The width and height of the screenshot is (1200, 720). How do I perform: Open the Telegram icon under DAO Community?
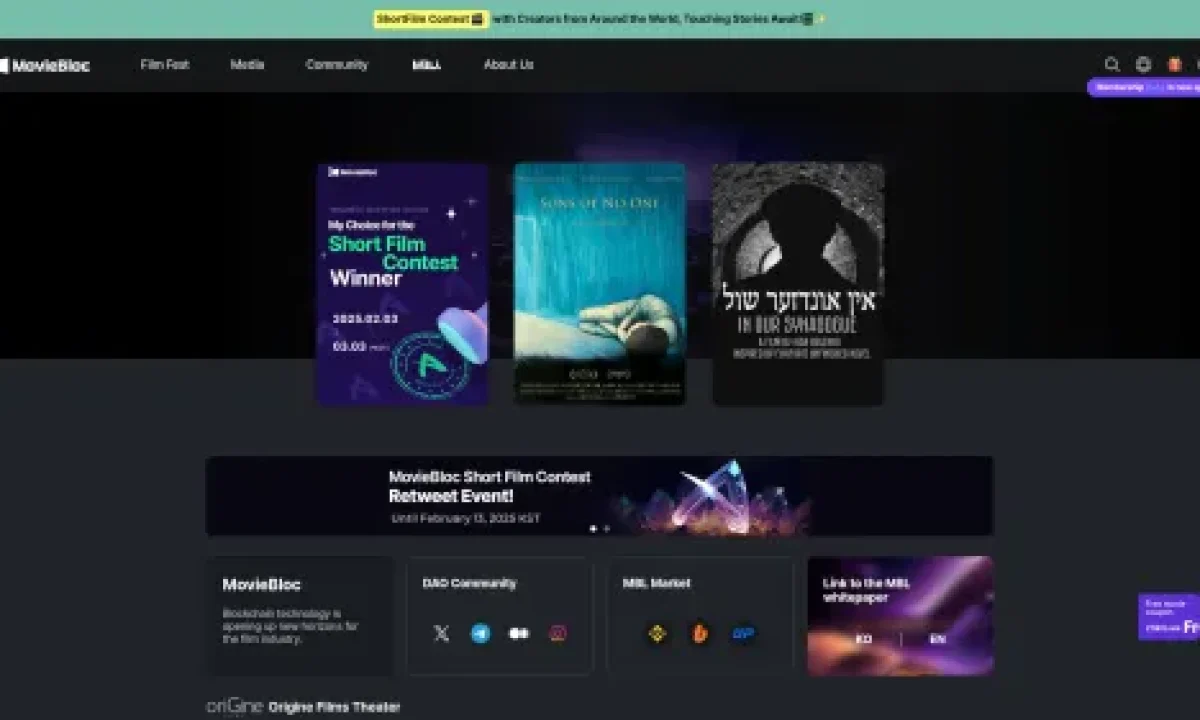click(x=480, y=633)
